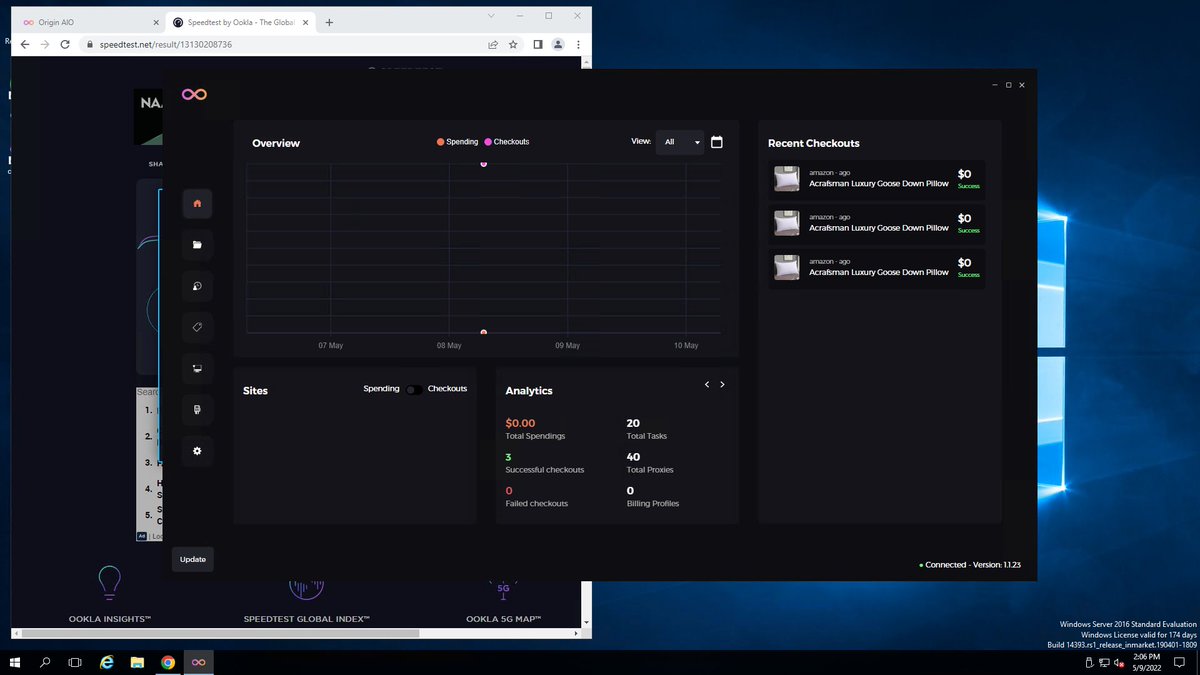Click the pink Checkouts data point at top of chart
This screenshot has height=675, width=1200.
point(484,164)
